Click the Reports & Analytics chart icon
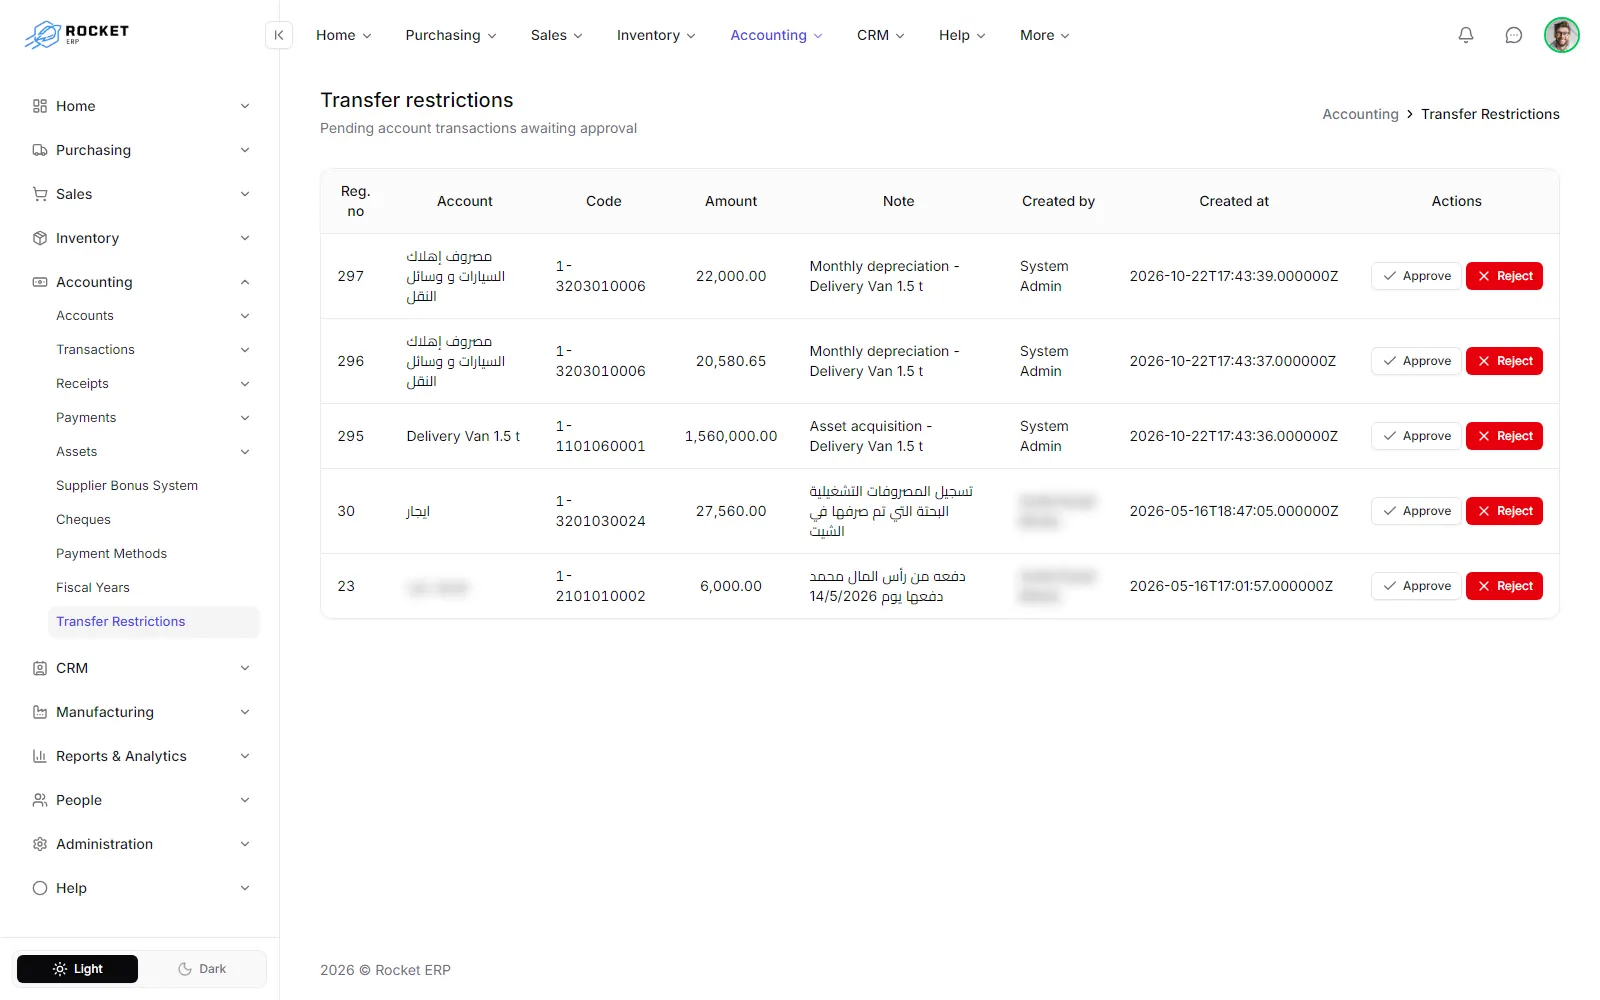 click(40, 756)
